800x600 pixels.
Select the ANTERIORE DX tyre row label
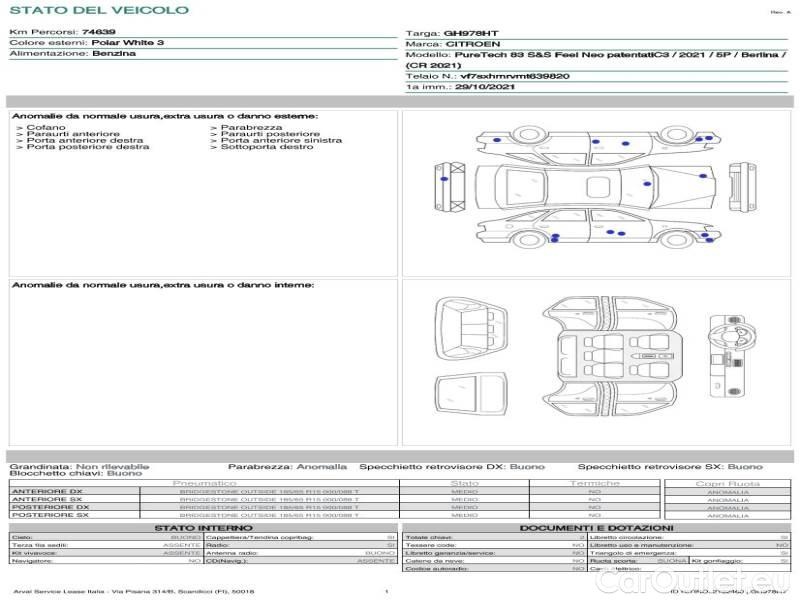[x=47, y=491]
